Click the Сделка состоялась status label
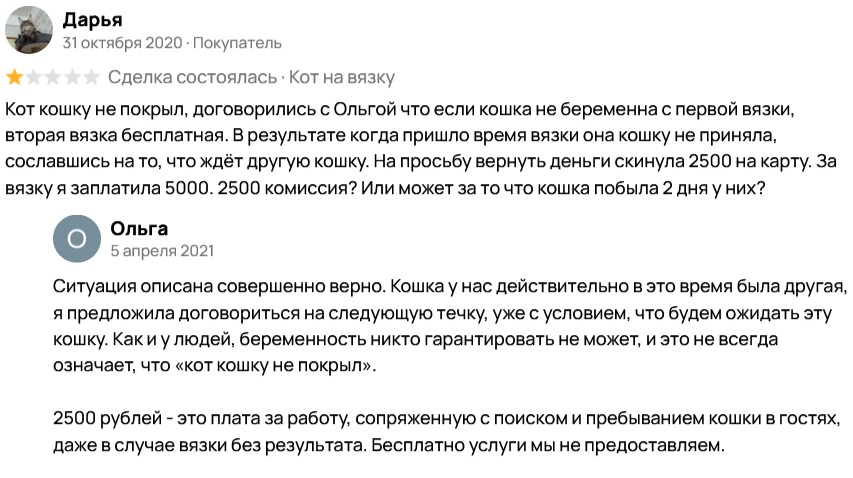 pos(193,77)
